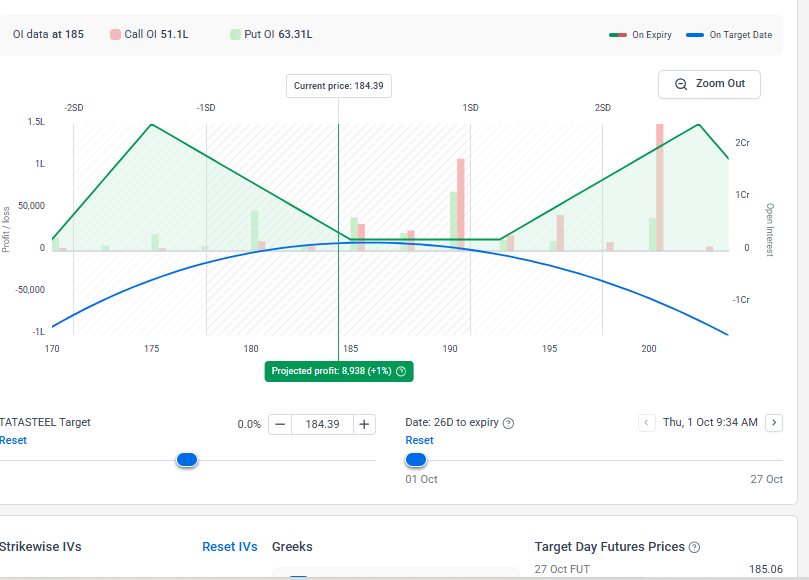Click the -2SD marker label

[74, 108]
